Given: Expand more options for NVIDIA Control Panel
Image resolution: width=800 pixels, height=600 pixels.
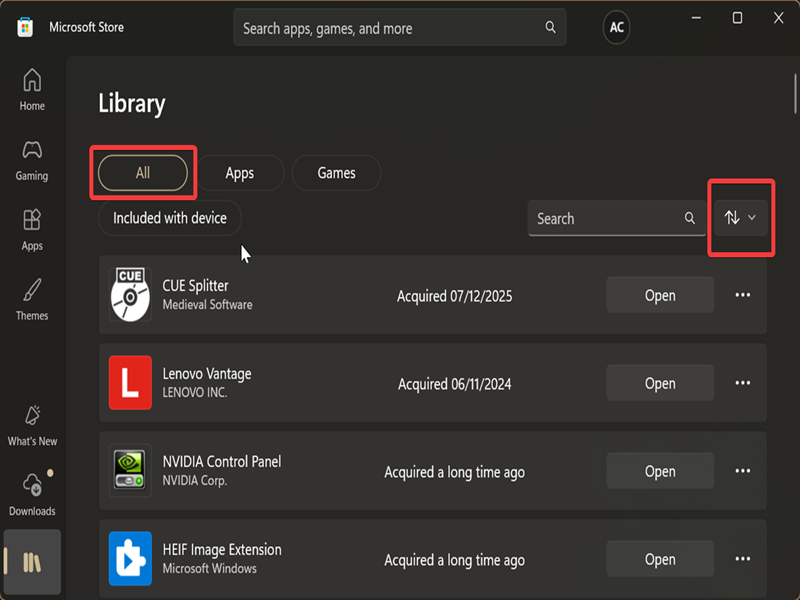Looking at the screenshot, I should (x=742, y=472).
